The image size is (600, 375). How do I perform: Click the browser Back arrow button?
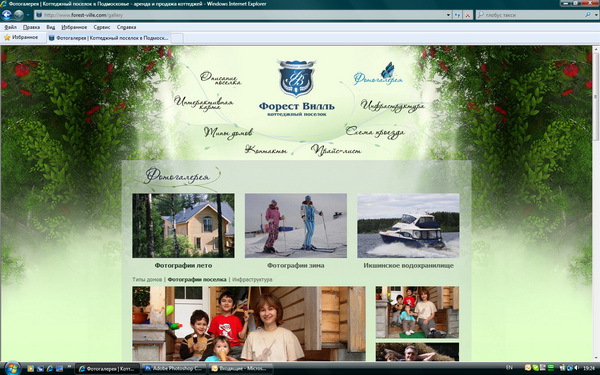pyautogui.click(x=7, y=15)
